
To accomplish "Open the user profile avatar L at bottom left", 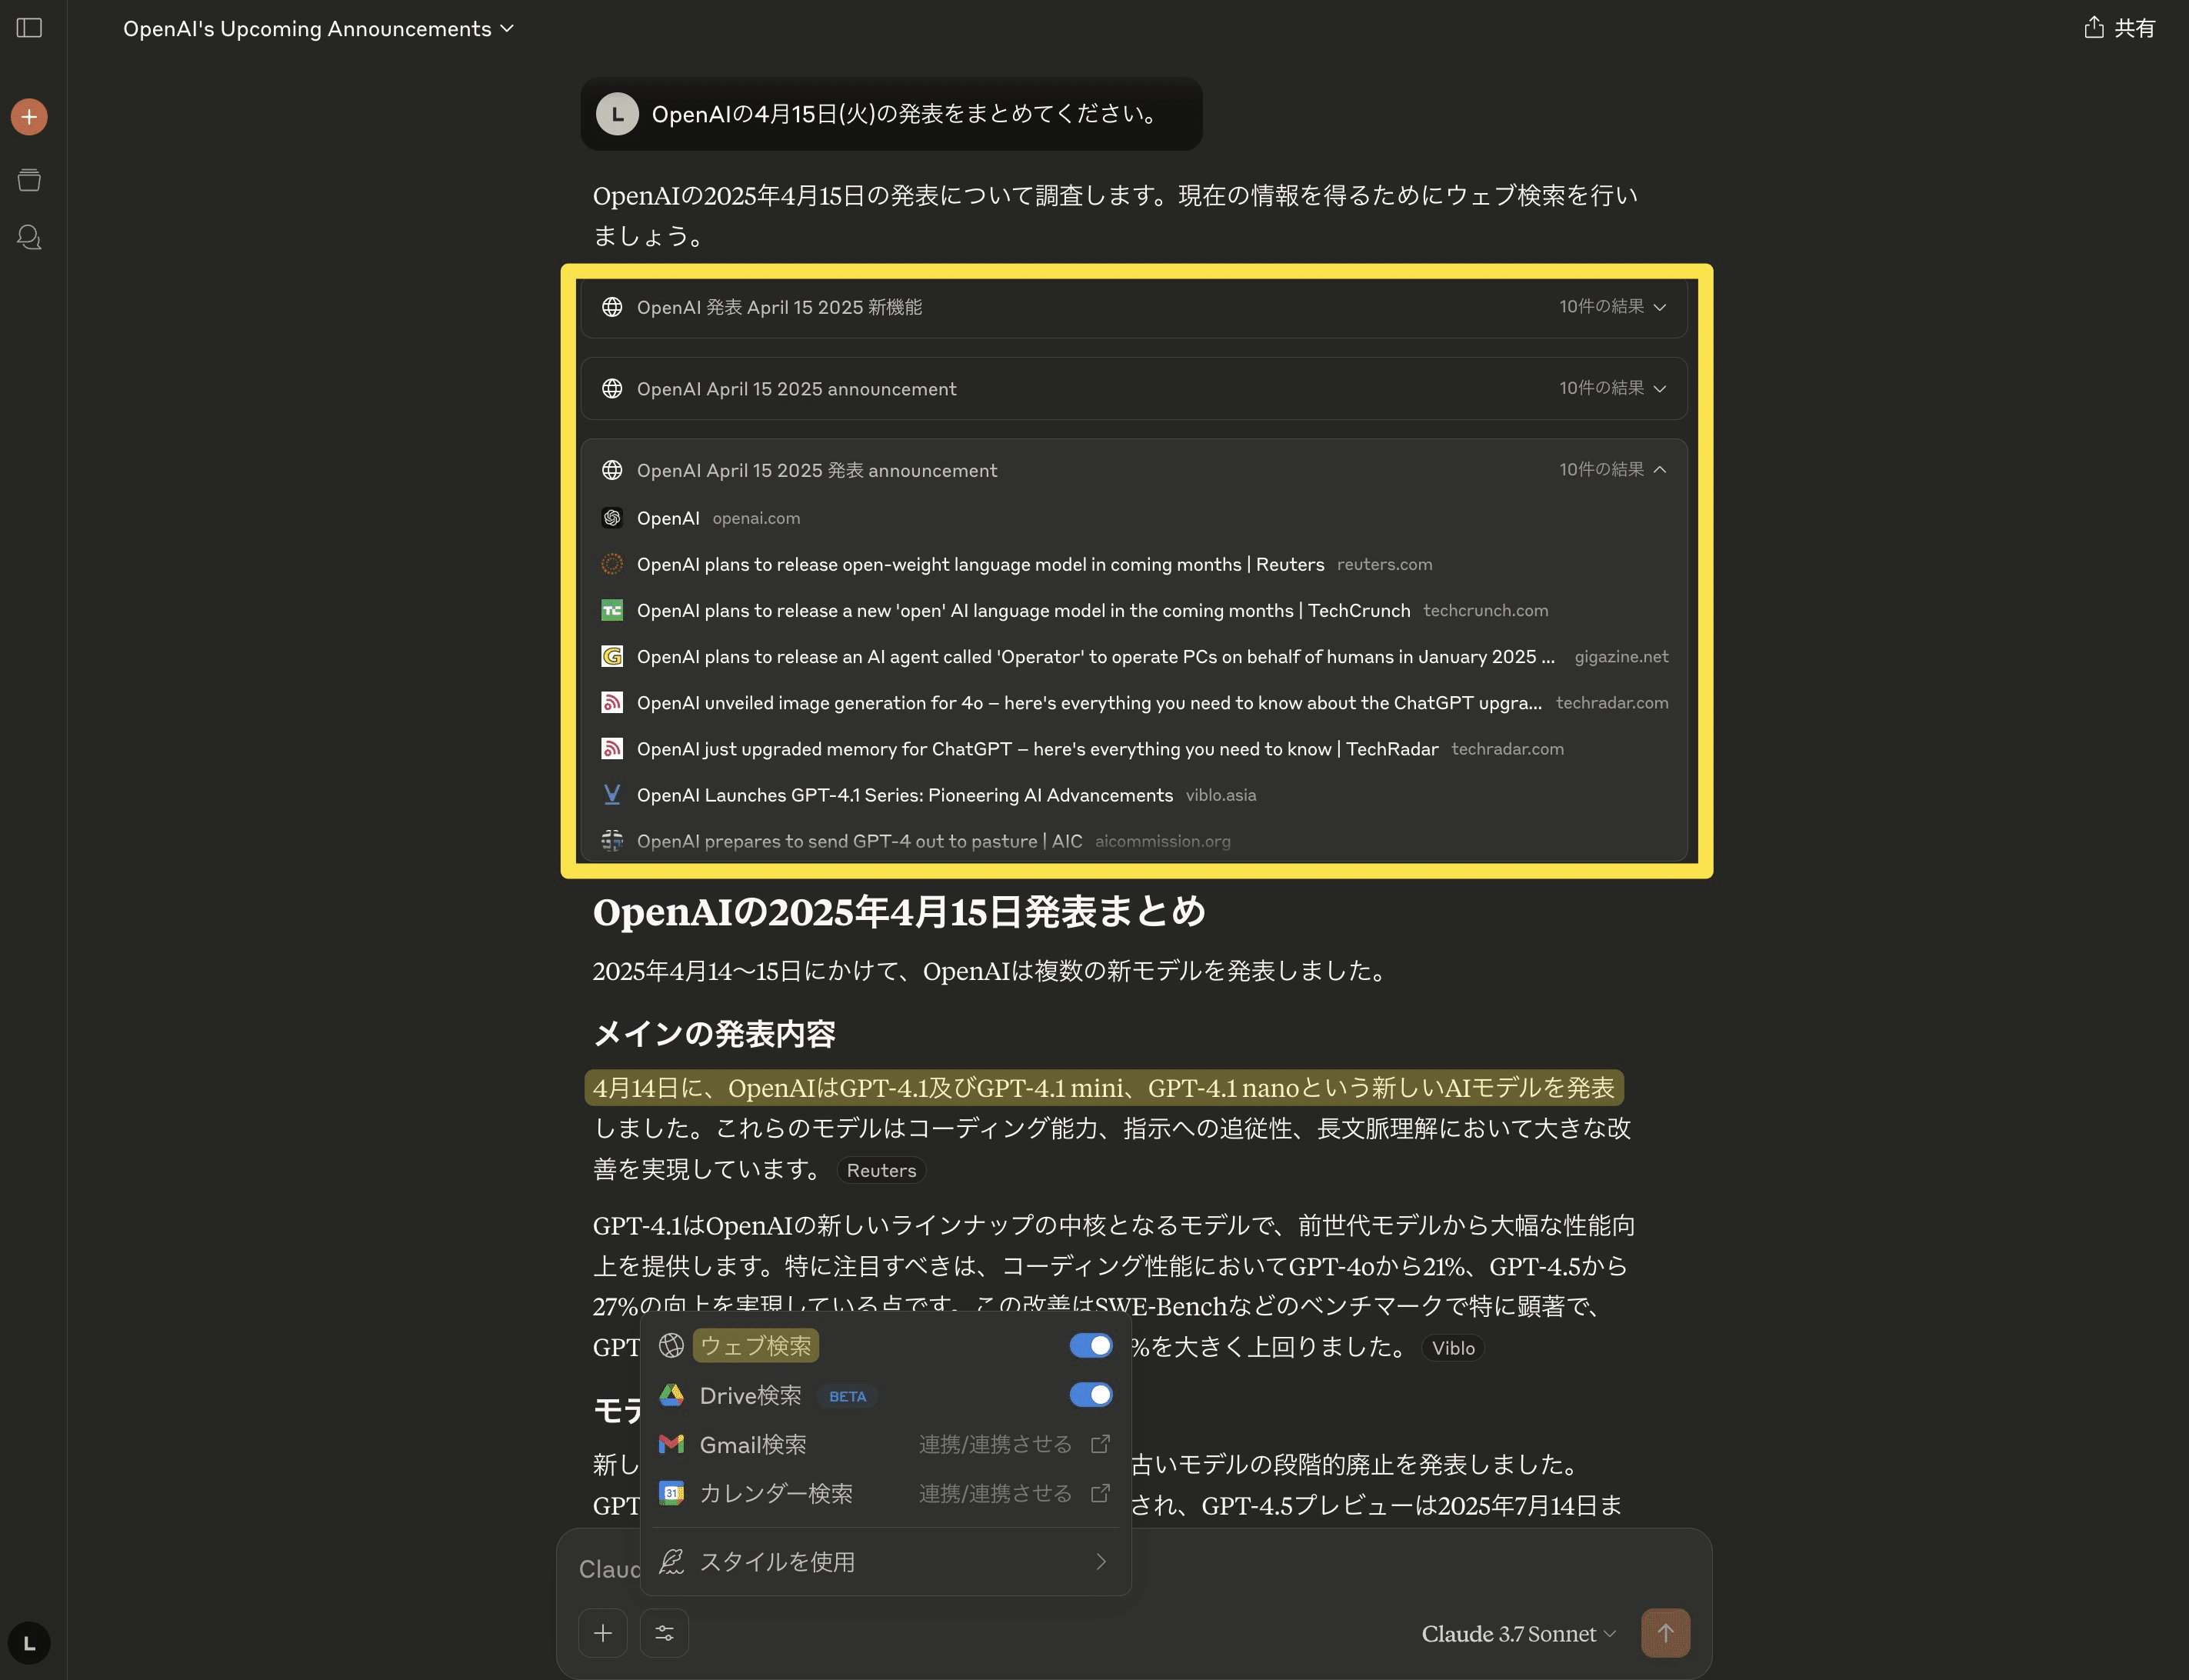I will click(x=29, y=1642).
